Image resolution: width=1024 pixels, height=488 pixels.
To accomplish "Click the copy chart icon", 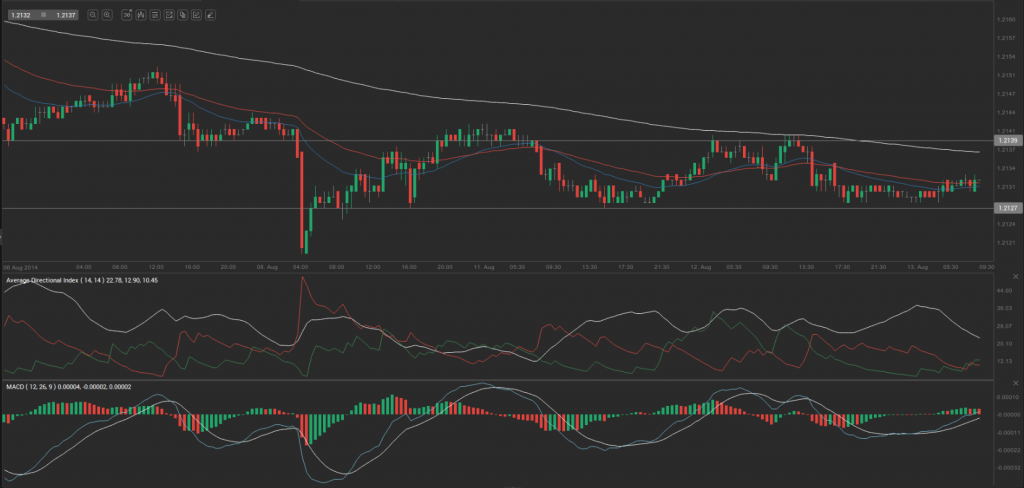I will (x=183, y=15).
